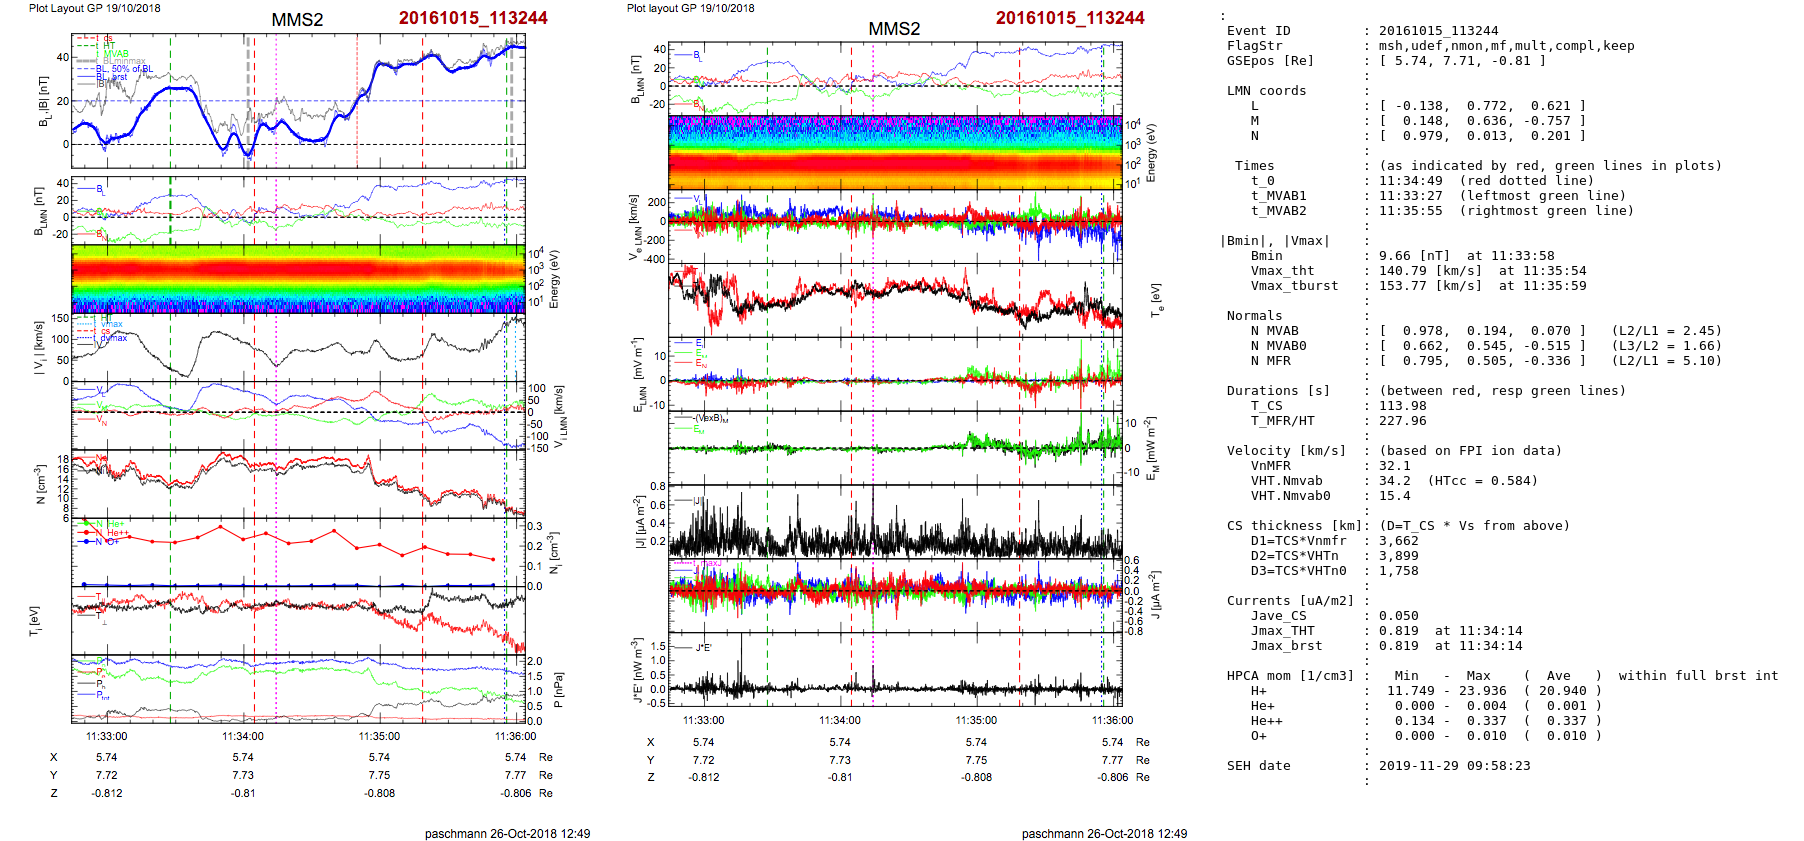This screenshot has width=1804, height=841.
Task: Select the D1=TCS*Vnmfr thickness value
Action: [x=1398, y=541]
